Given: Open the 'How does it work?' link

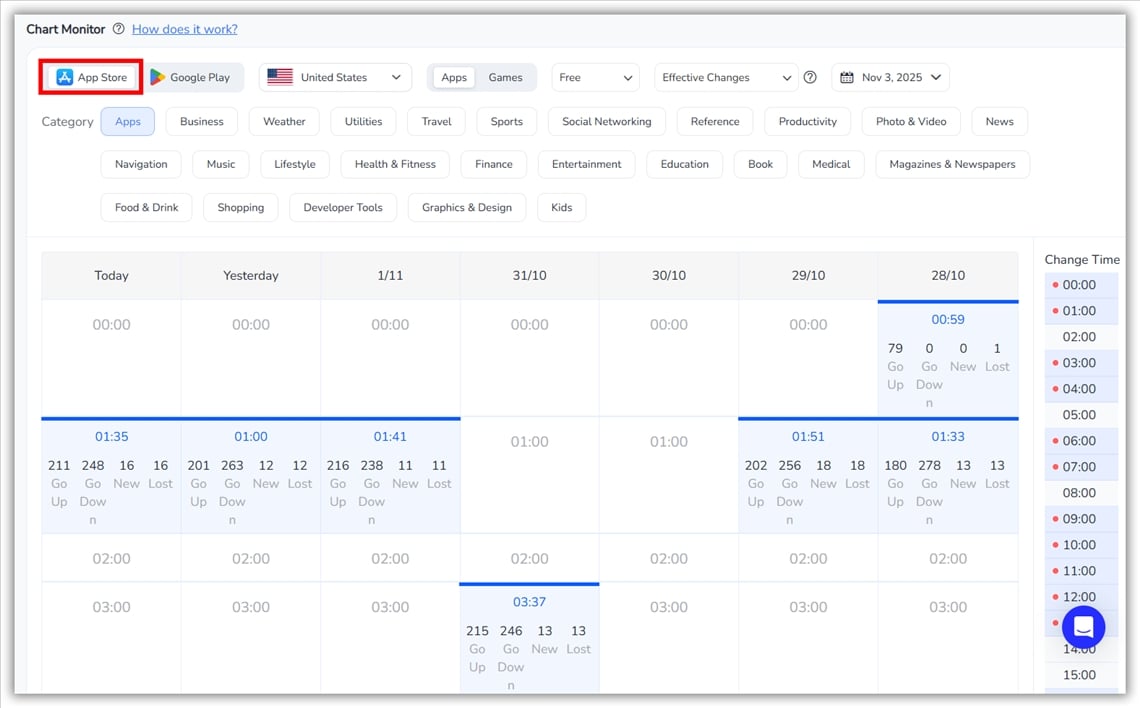Looking at the screenshot, I should 185,29.
